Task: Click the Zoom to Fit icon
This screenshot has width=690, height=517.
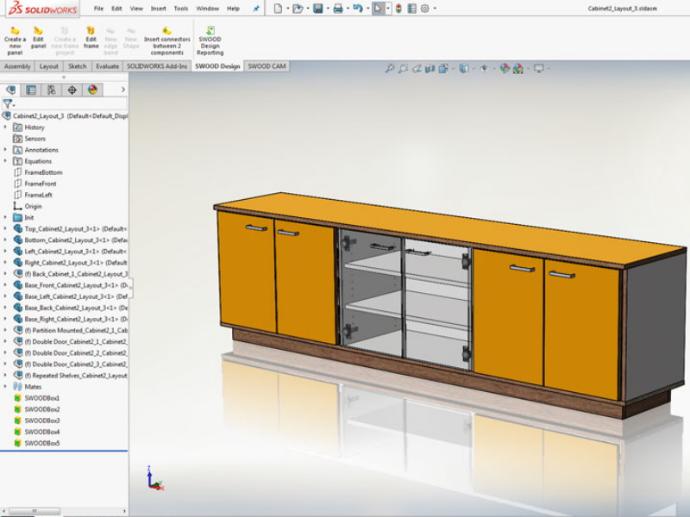Action: (390, 69)
